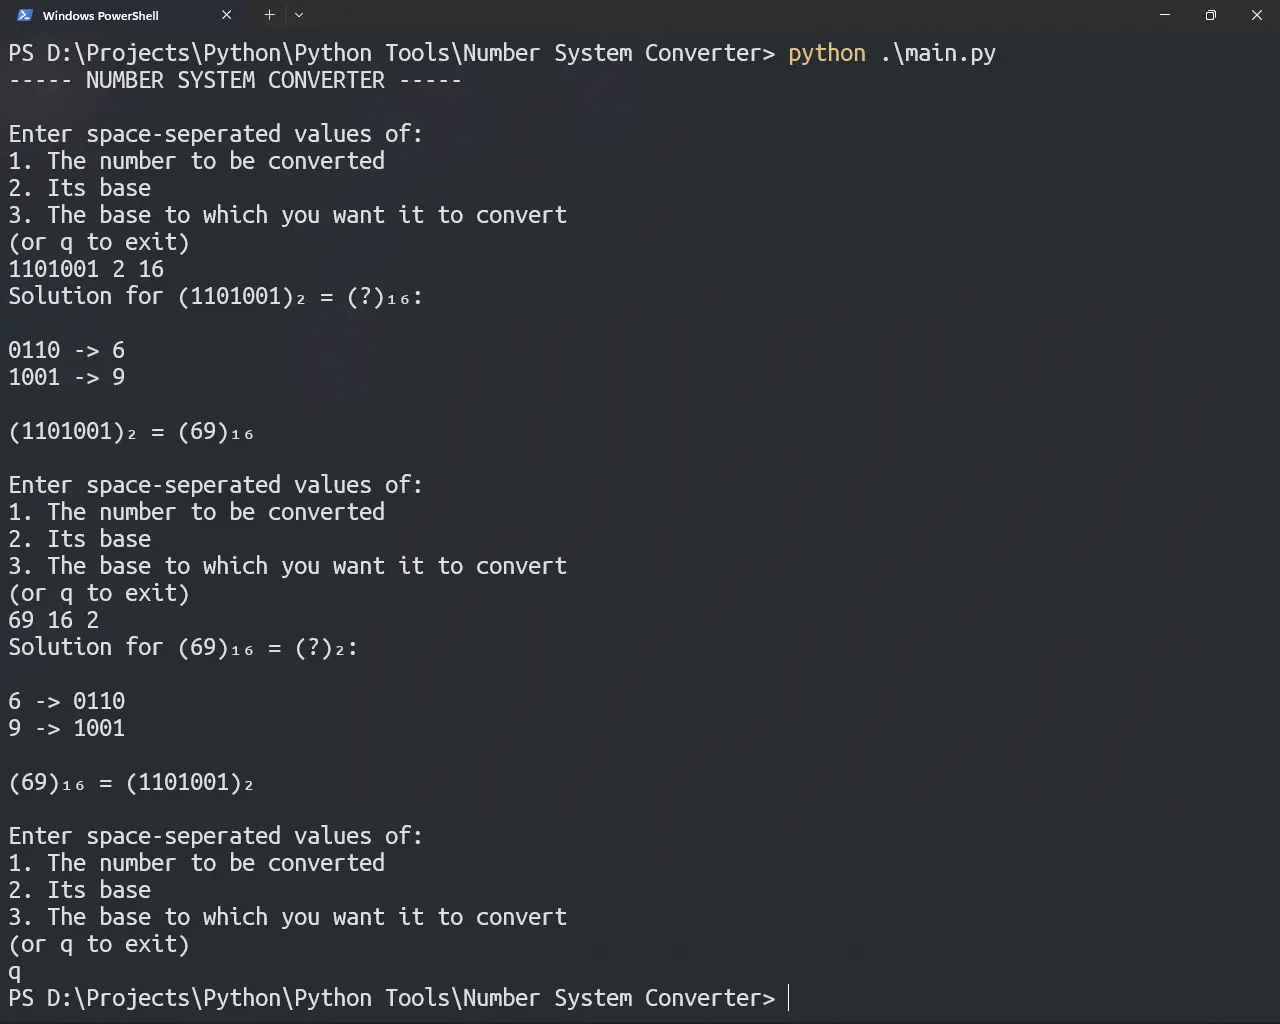The height and width of the screenshot is (1024, 1280).
Task: Click the result line ending (1101001)₂
Action: click(x=131, y=782)
